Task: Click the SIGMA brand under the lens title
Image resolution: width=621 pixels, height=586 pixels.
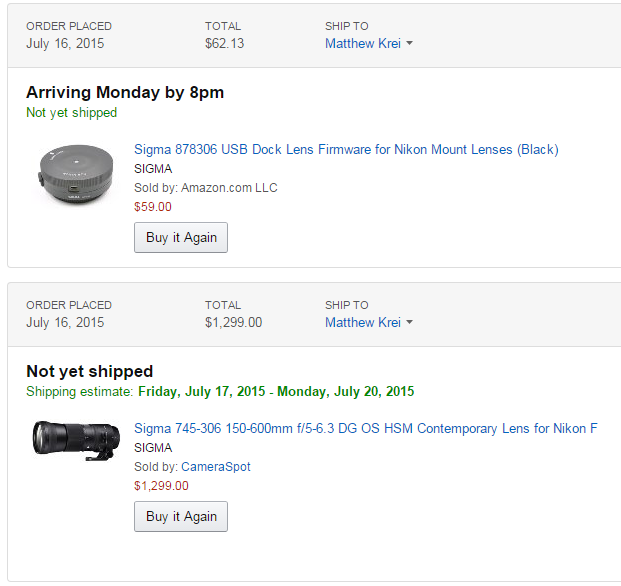Action: (x=153, y=448)
